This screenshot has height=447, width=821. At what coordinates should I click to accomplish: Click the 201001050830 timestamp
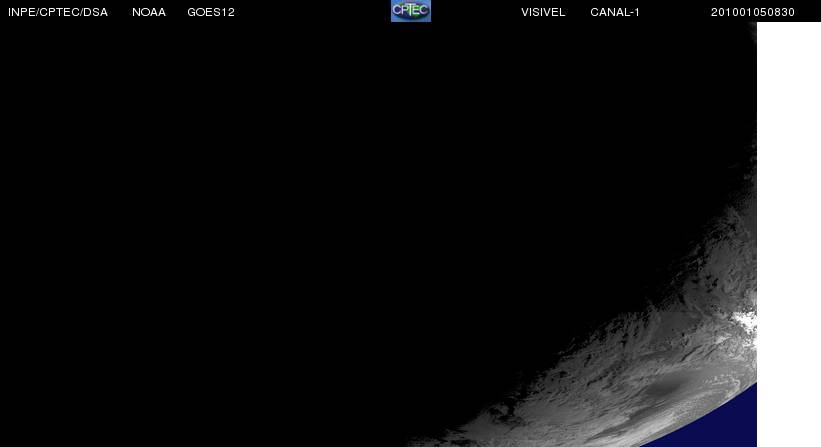753,12
